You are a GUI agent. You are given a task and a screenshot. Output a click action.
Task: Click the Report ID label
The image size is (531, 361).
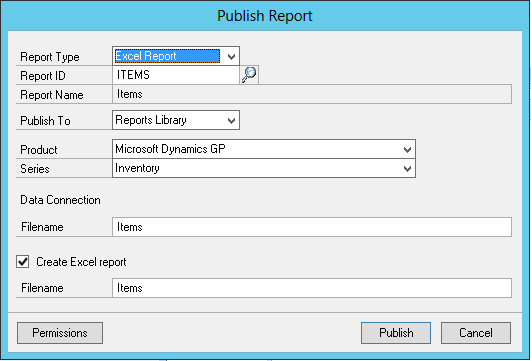[x=43, y=76]
